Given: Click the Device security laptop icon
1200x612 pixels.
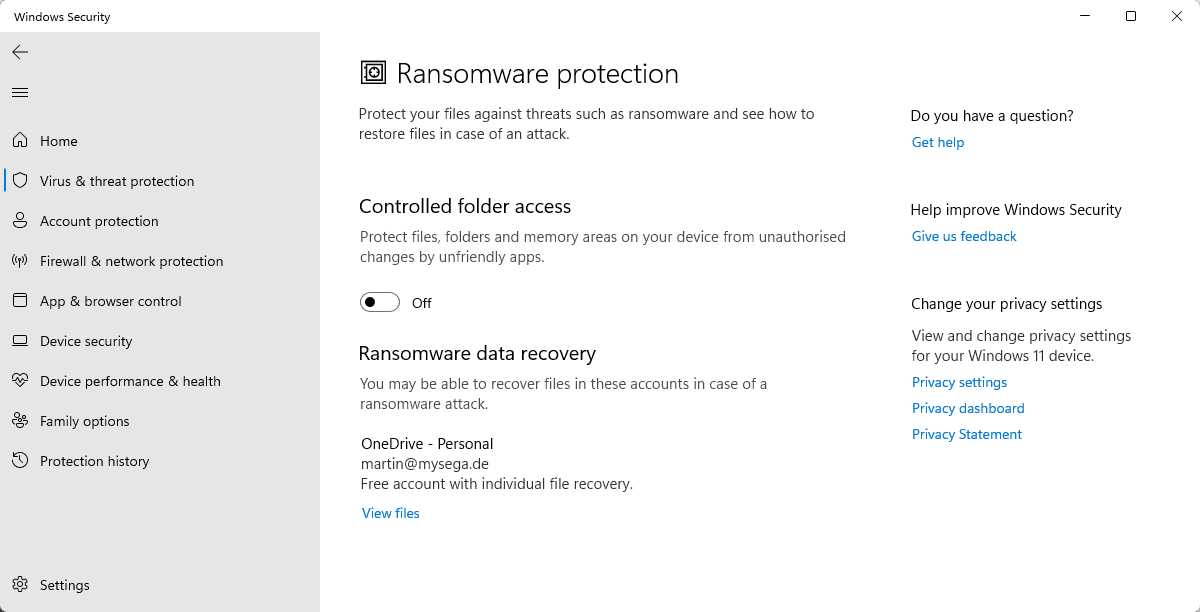Looking at the screenshot, I should [x=20, y=341].
